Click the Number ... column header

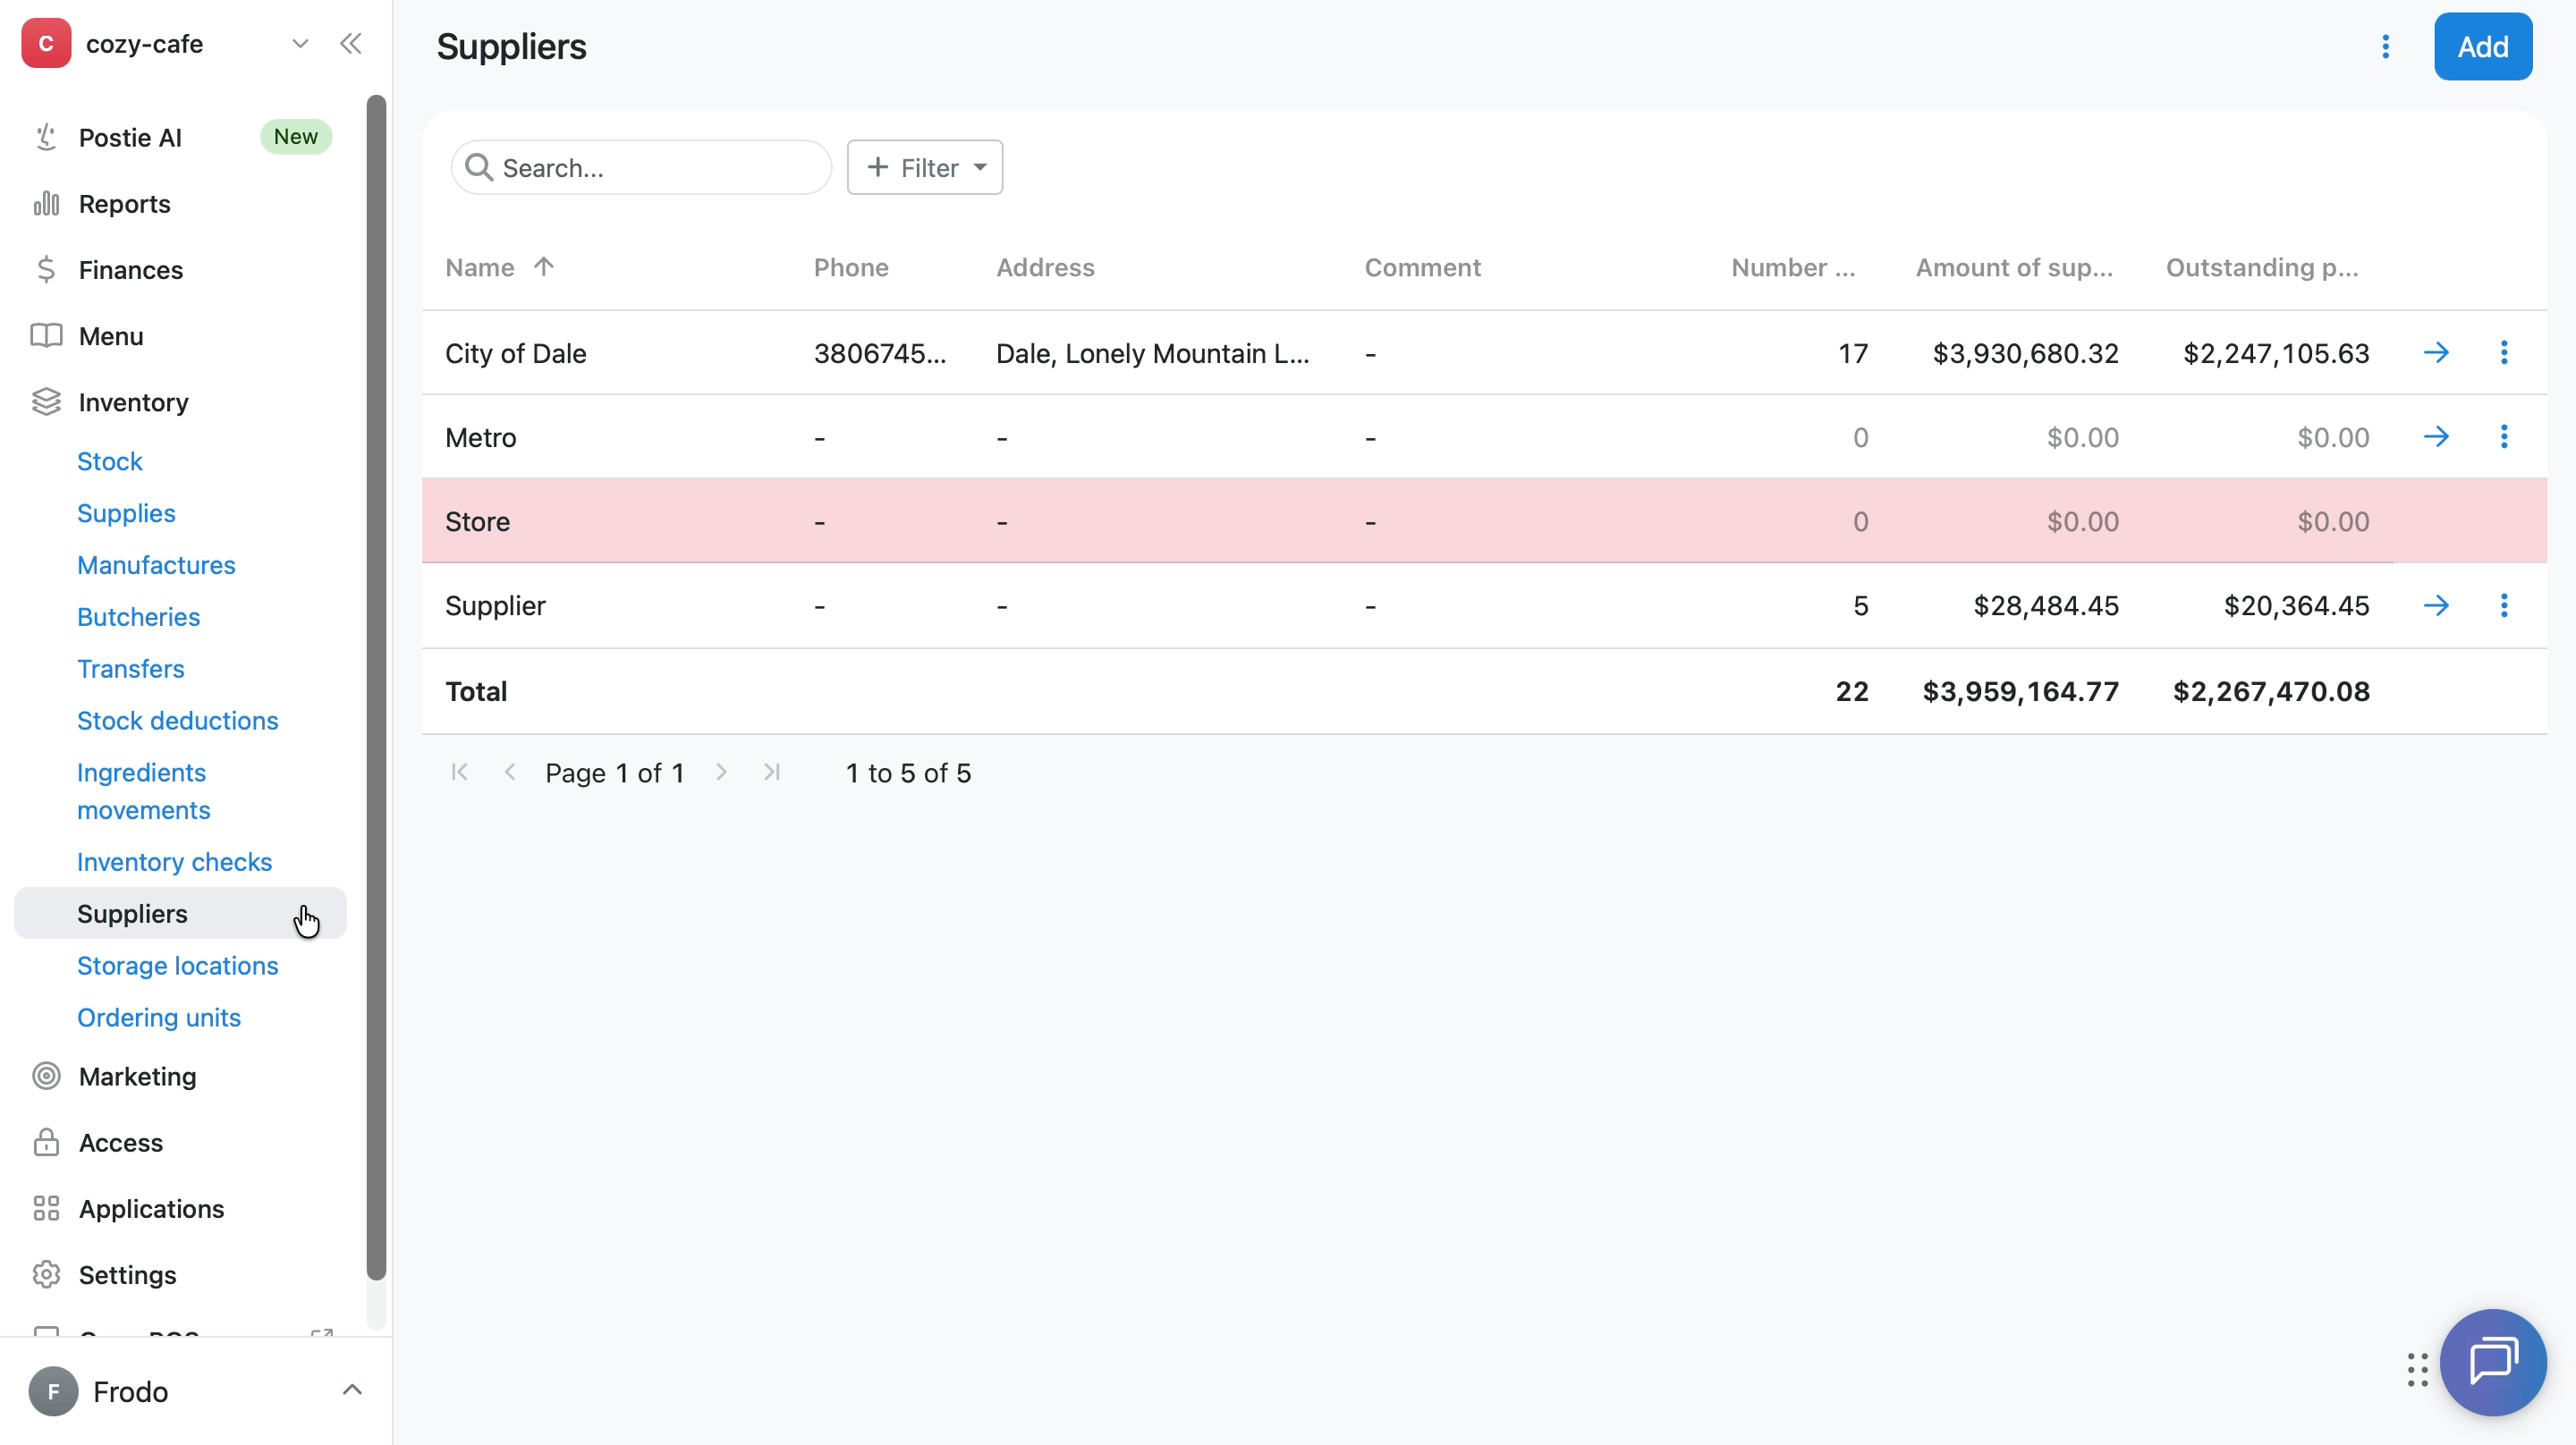click(1793, 267)
